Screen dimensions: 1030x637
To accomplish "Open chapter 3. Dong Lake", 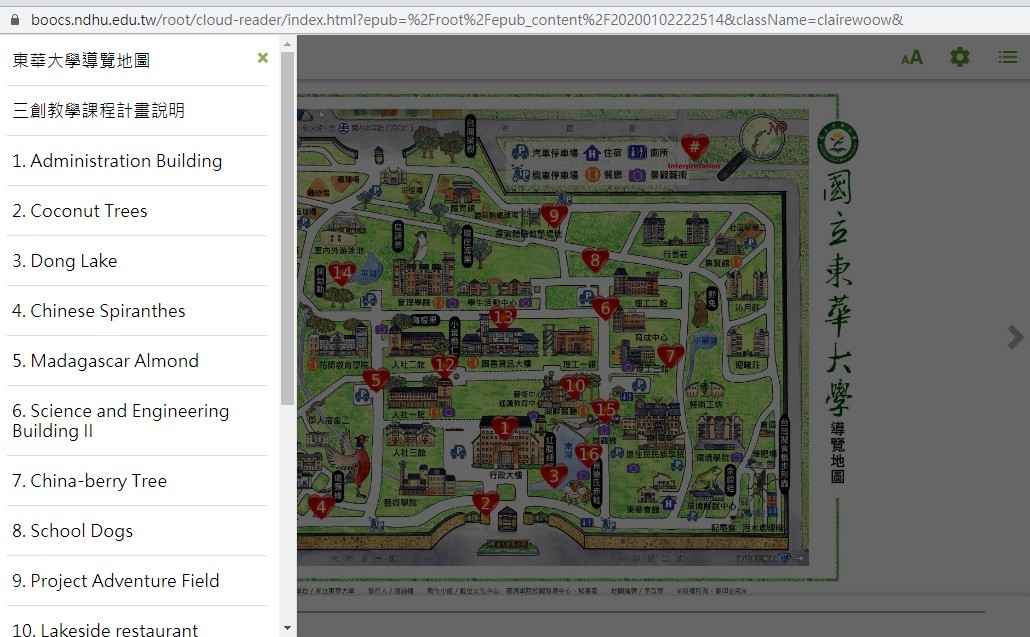I will click(64, 261).
